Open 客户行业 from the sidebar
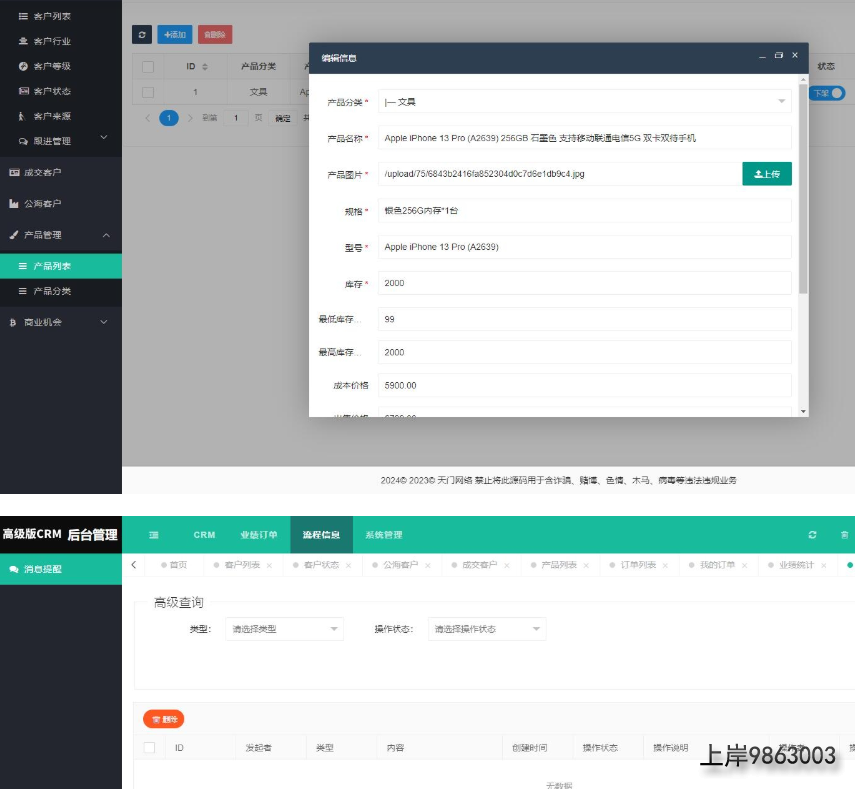This screenshot has width=855, height=789. click(x=51, y=41)
